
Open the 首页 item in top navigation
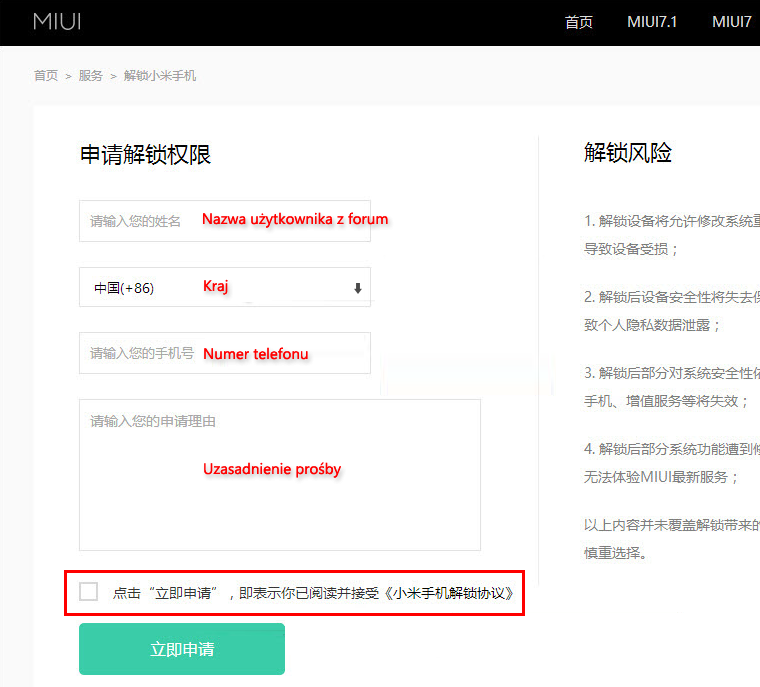tap(578, 22)
